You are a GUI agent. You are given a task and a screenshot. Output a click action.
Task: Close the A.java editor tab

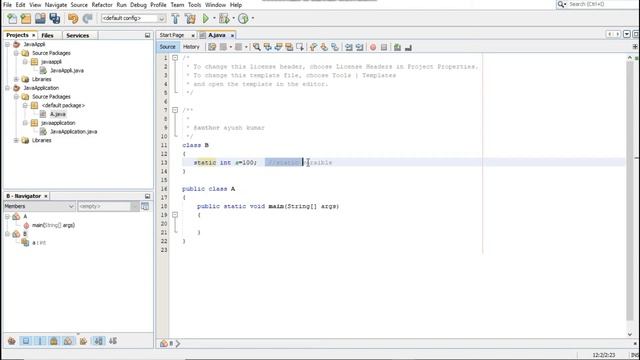[x=232, y=36]
